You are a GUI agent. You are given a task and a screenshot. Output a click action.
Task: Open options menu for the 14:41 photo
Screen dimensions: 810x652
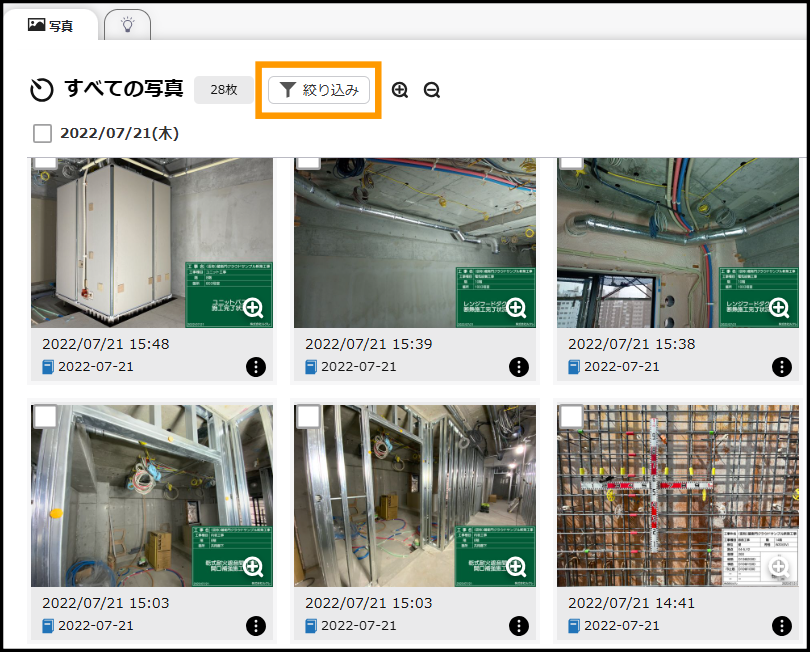[782, 626]
